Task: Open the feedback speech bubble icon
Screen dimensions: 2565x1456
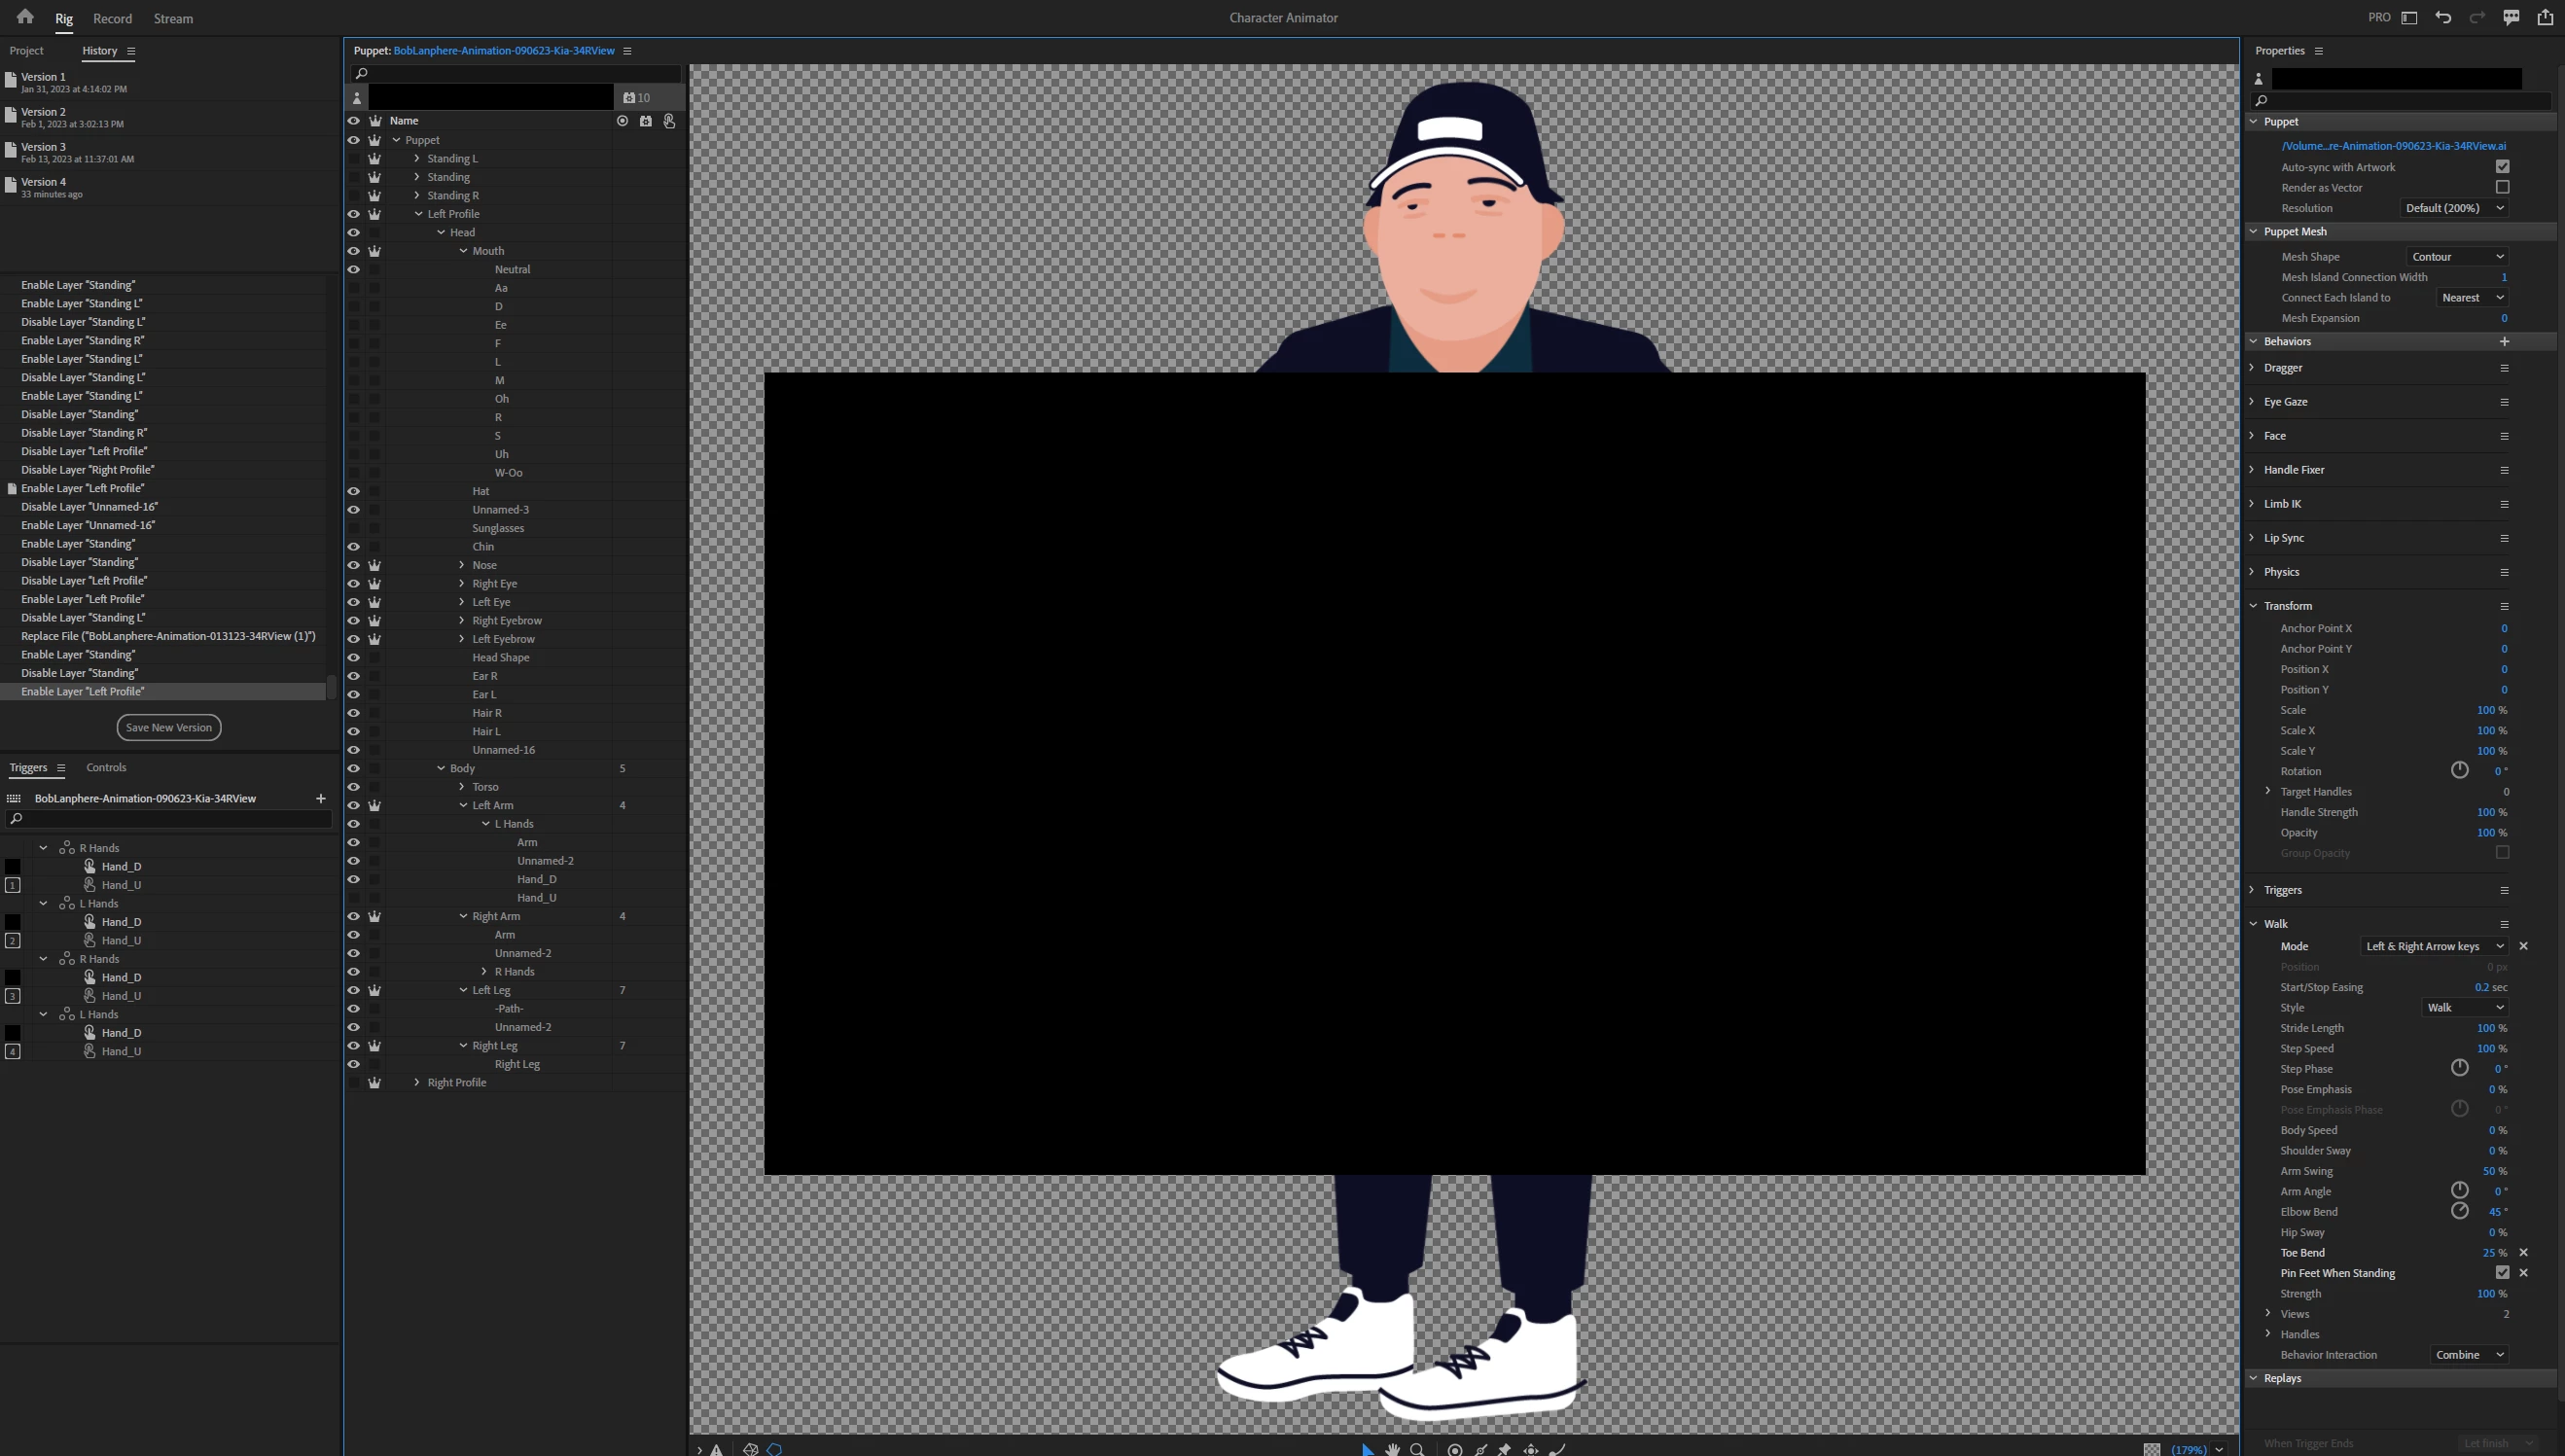Action: (x=2511, y=17)
